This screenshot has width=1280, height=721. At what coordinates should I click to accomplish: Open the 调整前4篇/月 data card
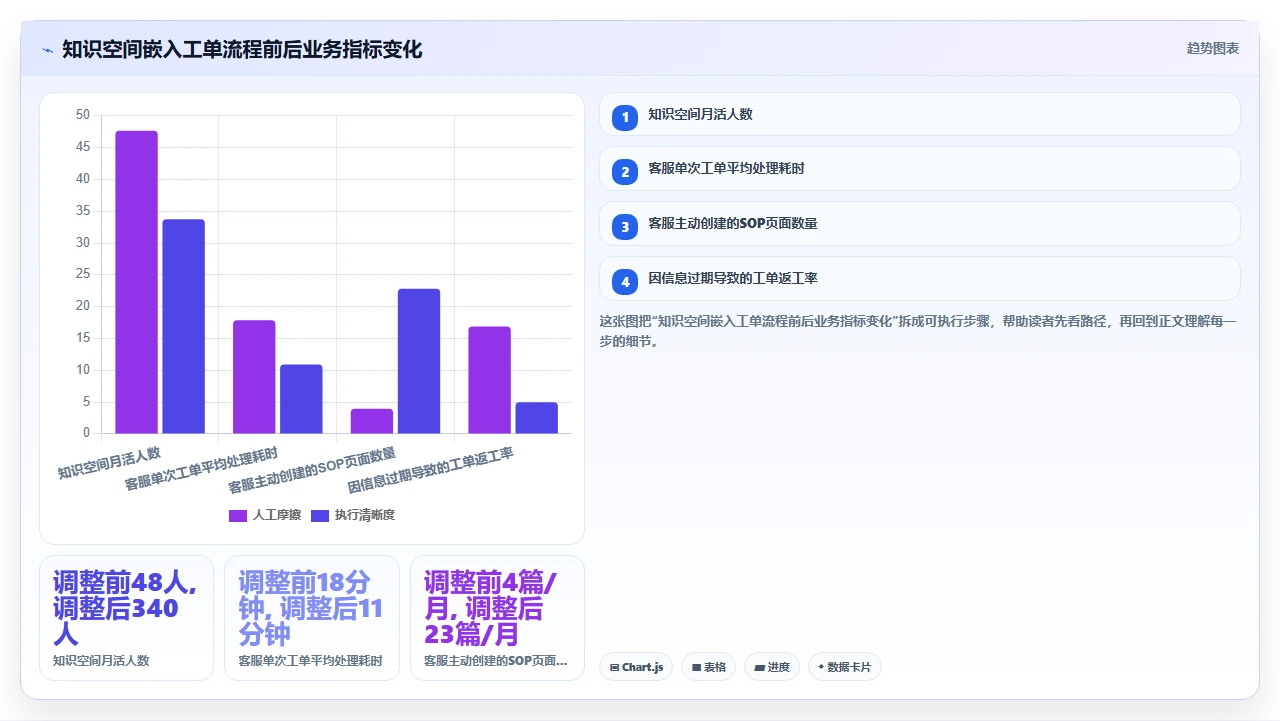tap(497, 618)
